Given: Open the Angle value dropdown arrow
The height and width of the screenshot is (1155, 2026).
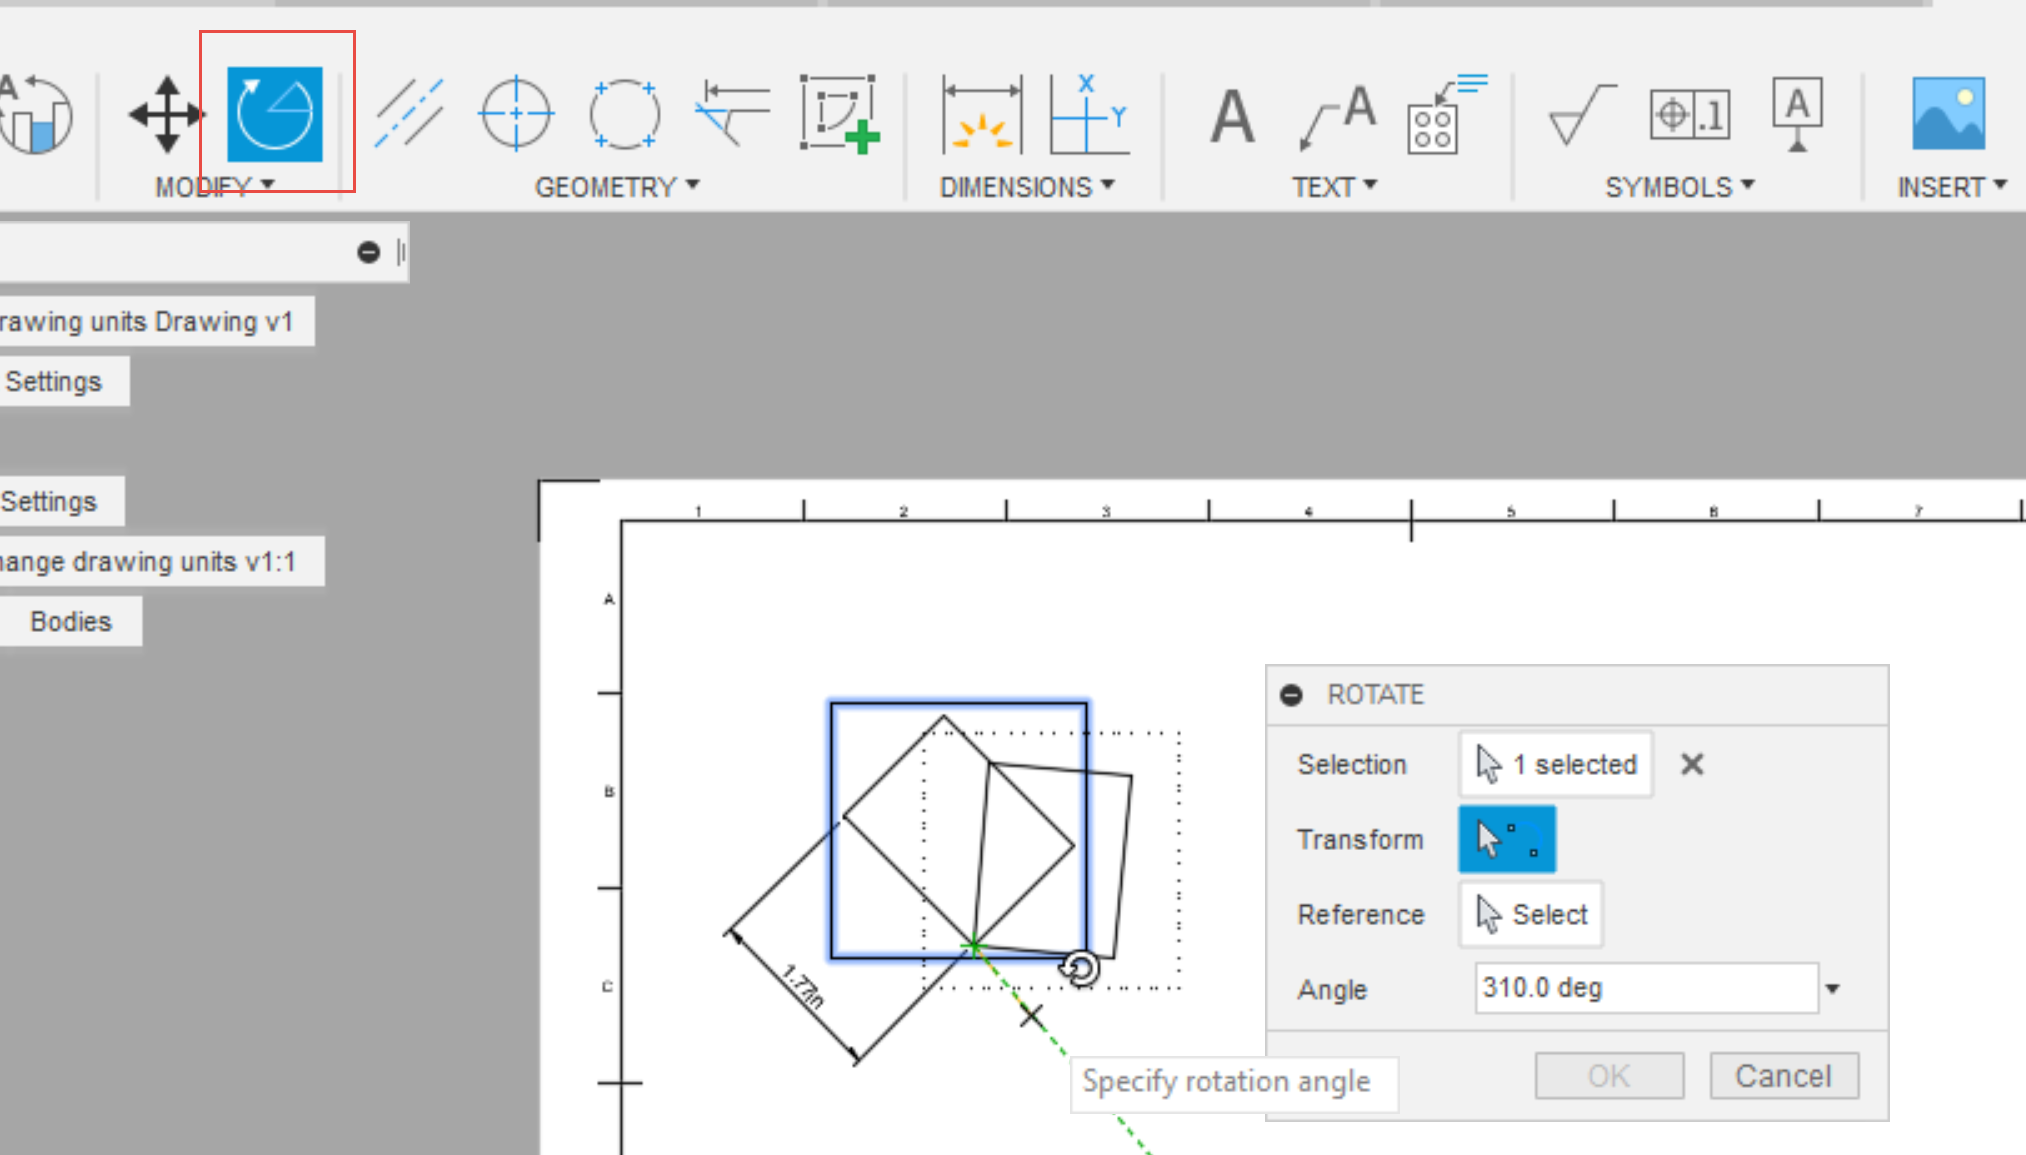Looking at the screenshot, I should pyautogui.click(x=1832, y=989).
